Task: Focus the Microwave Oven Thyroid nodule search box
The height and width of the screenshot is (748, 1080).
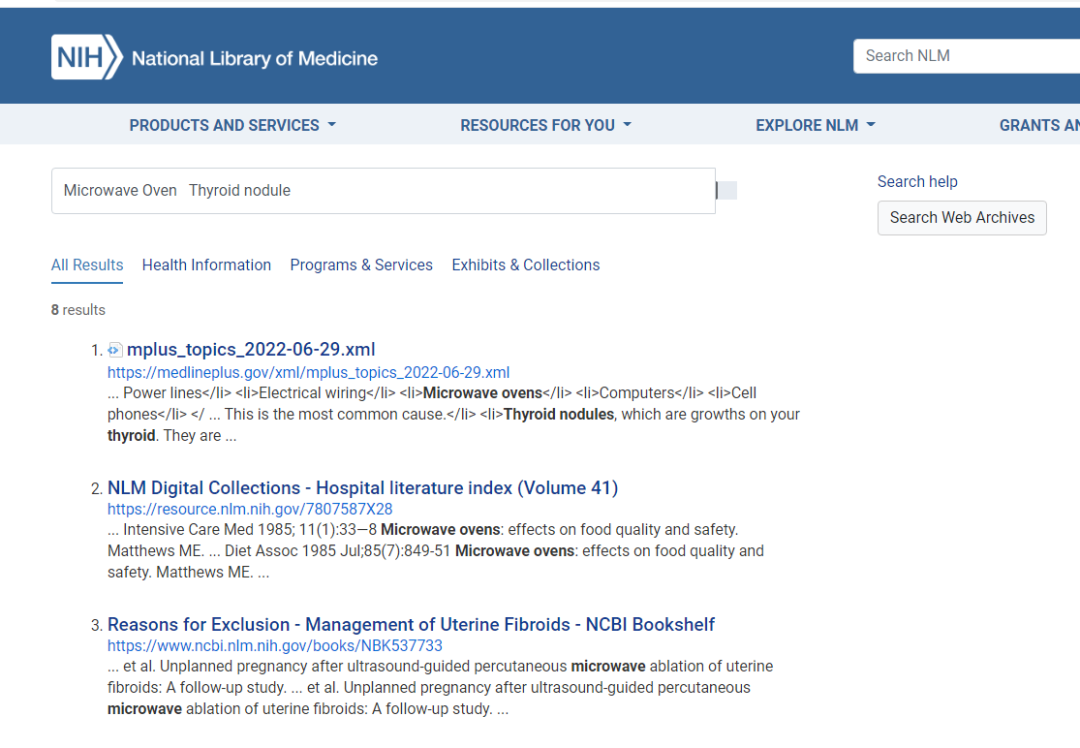Action: pyautogui.click(x=383, y=191)
